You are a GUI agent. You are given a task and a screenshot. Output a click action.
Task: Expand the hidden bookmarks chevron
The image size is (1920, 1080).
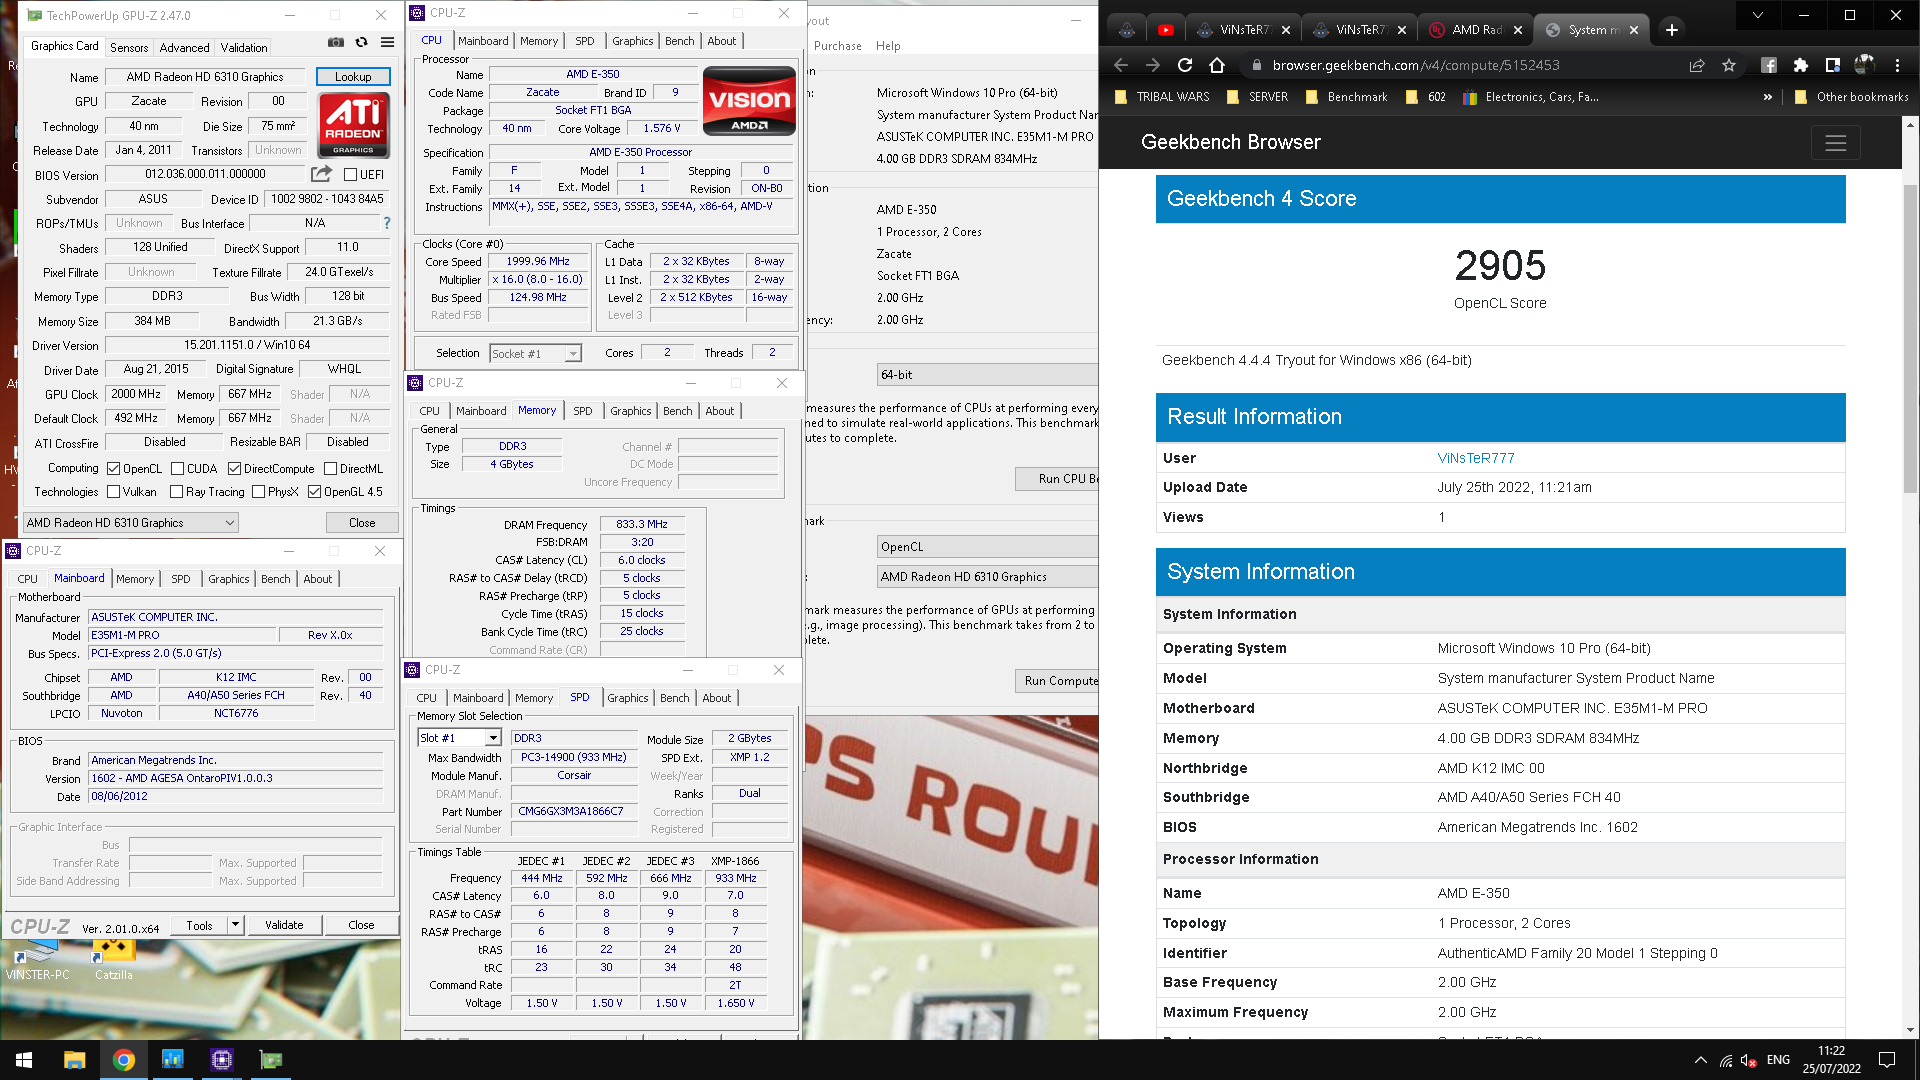[1768, 97]
